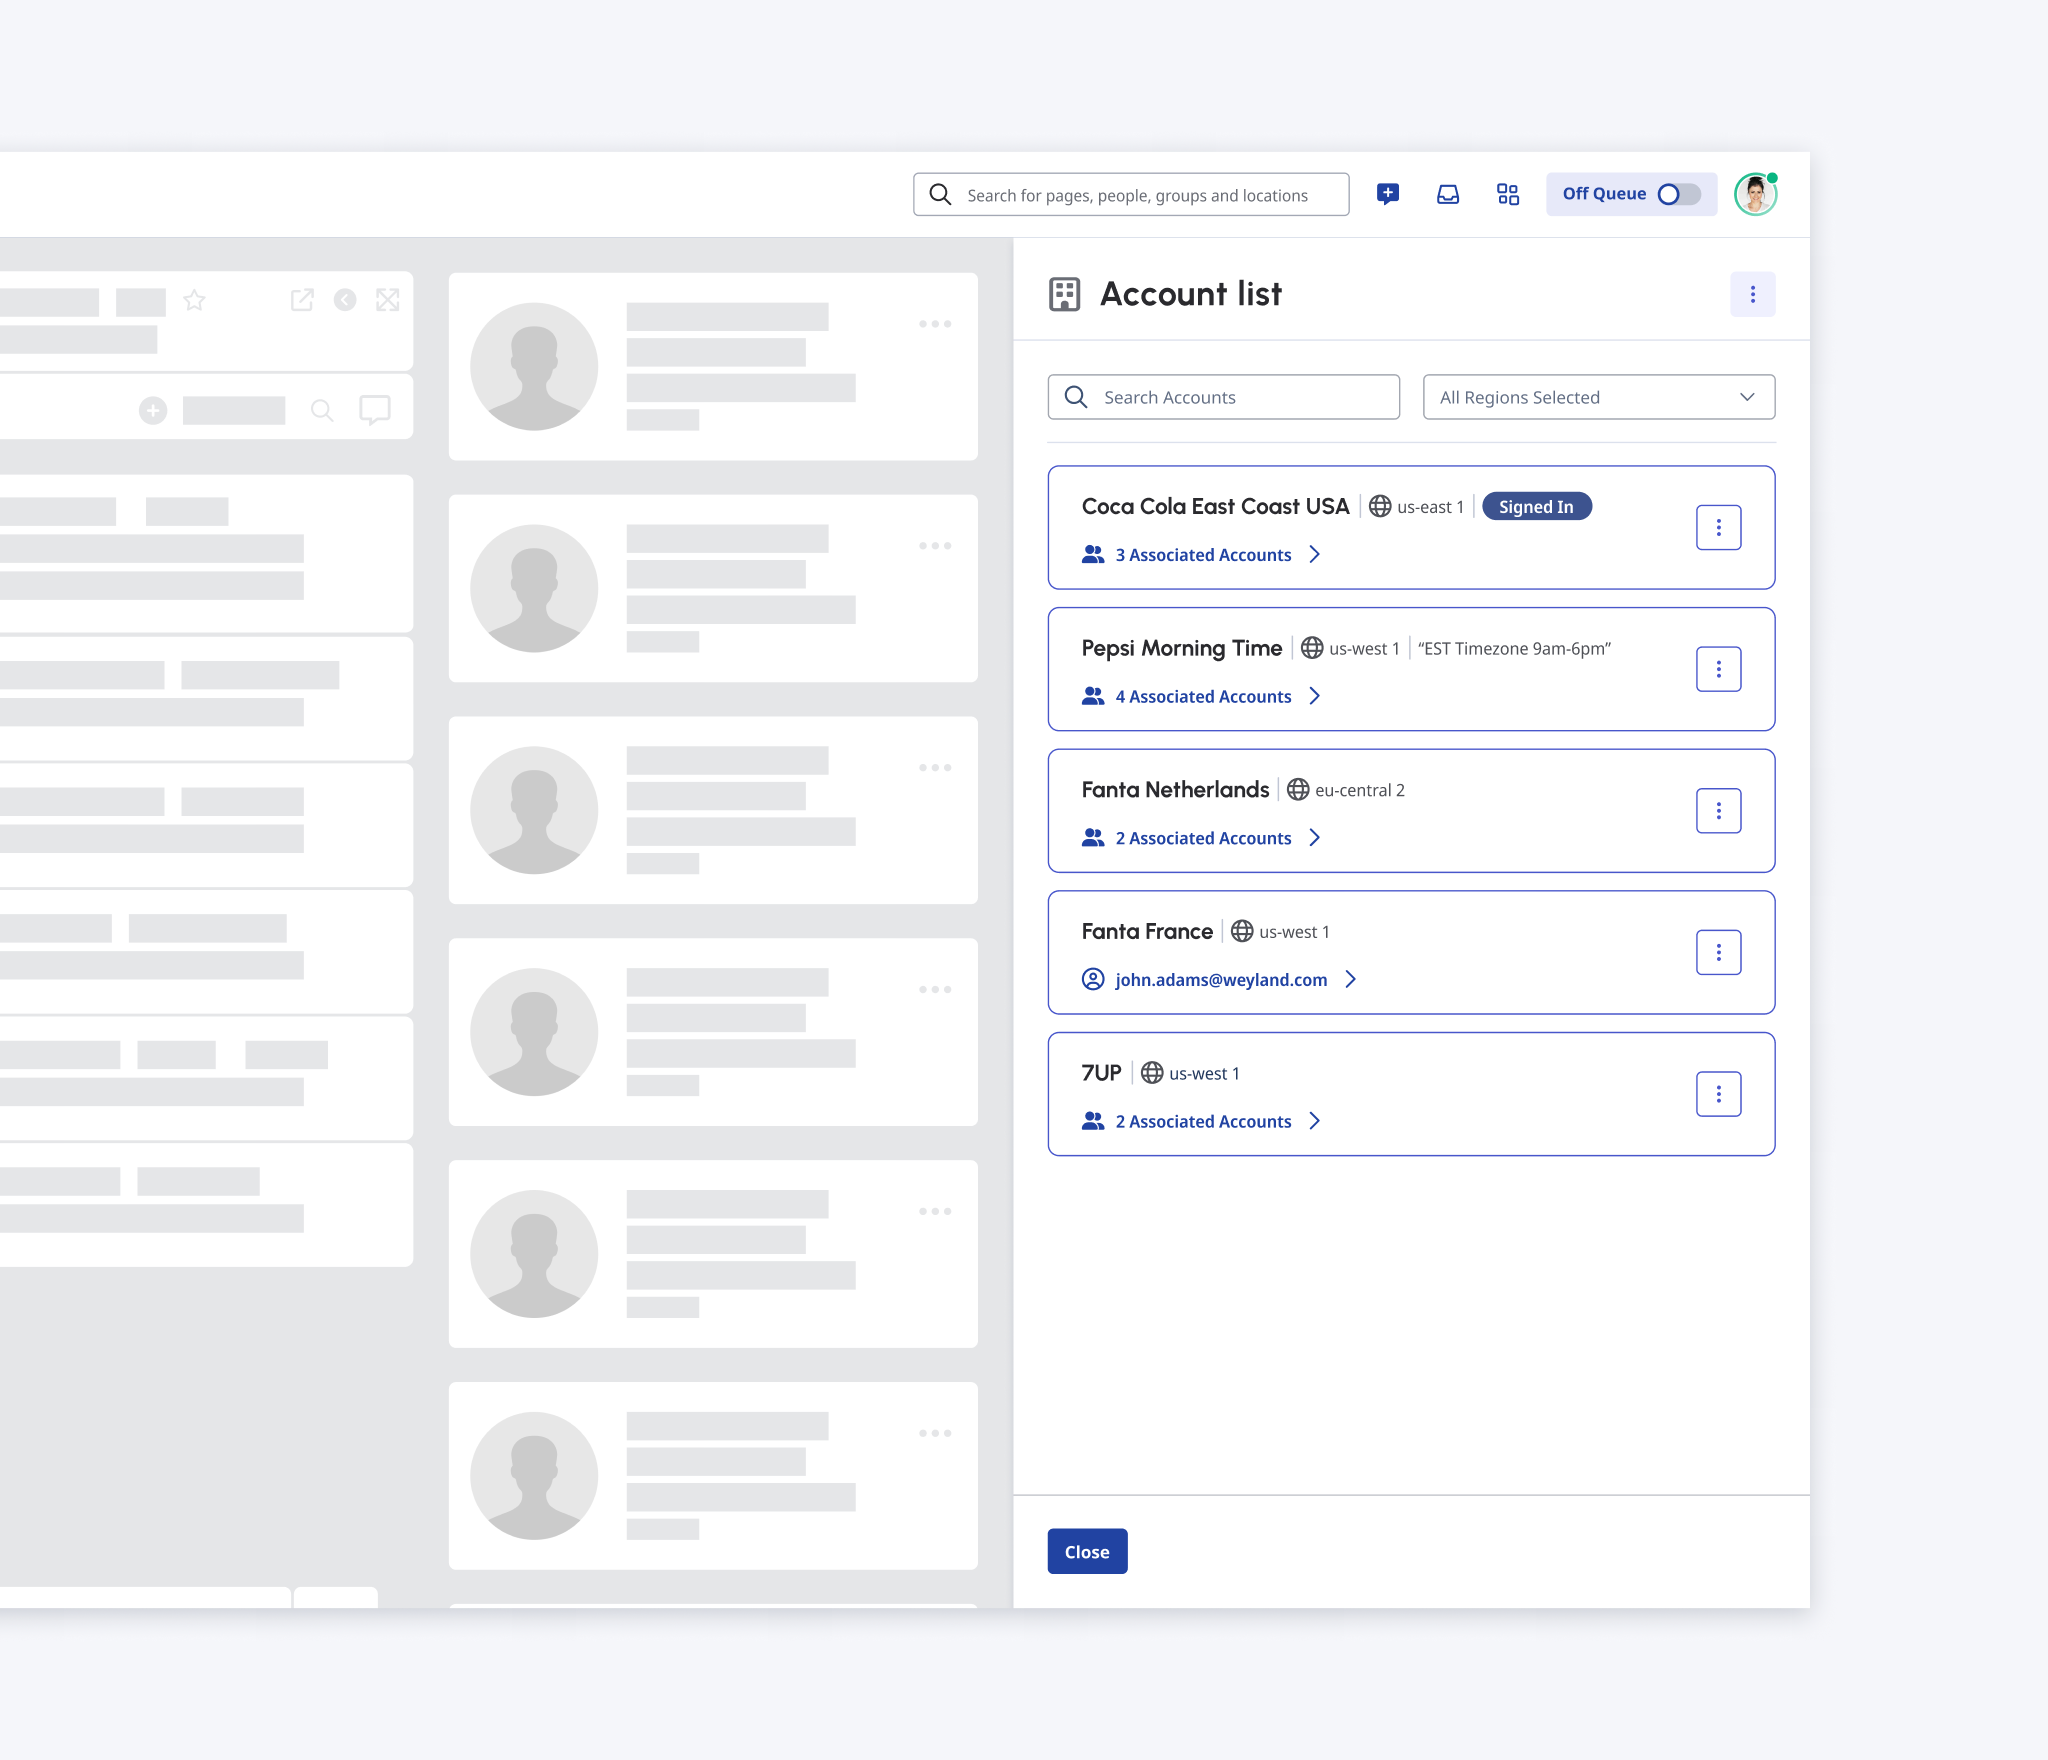This screenshot has width=2048, height=1760.
Task: Open 7UP account options menu
Action: point(1718,1094)
